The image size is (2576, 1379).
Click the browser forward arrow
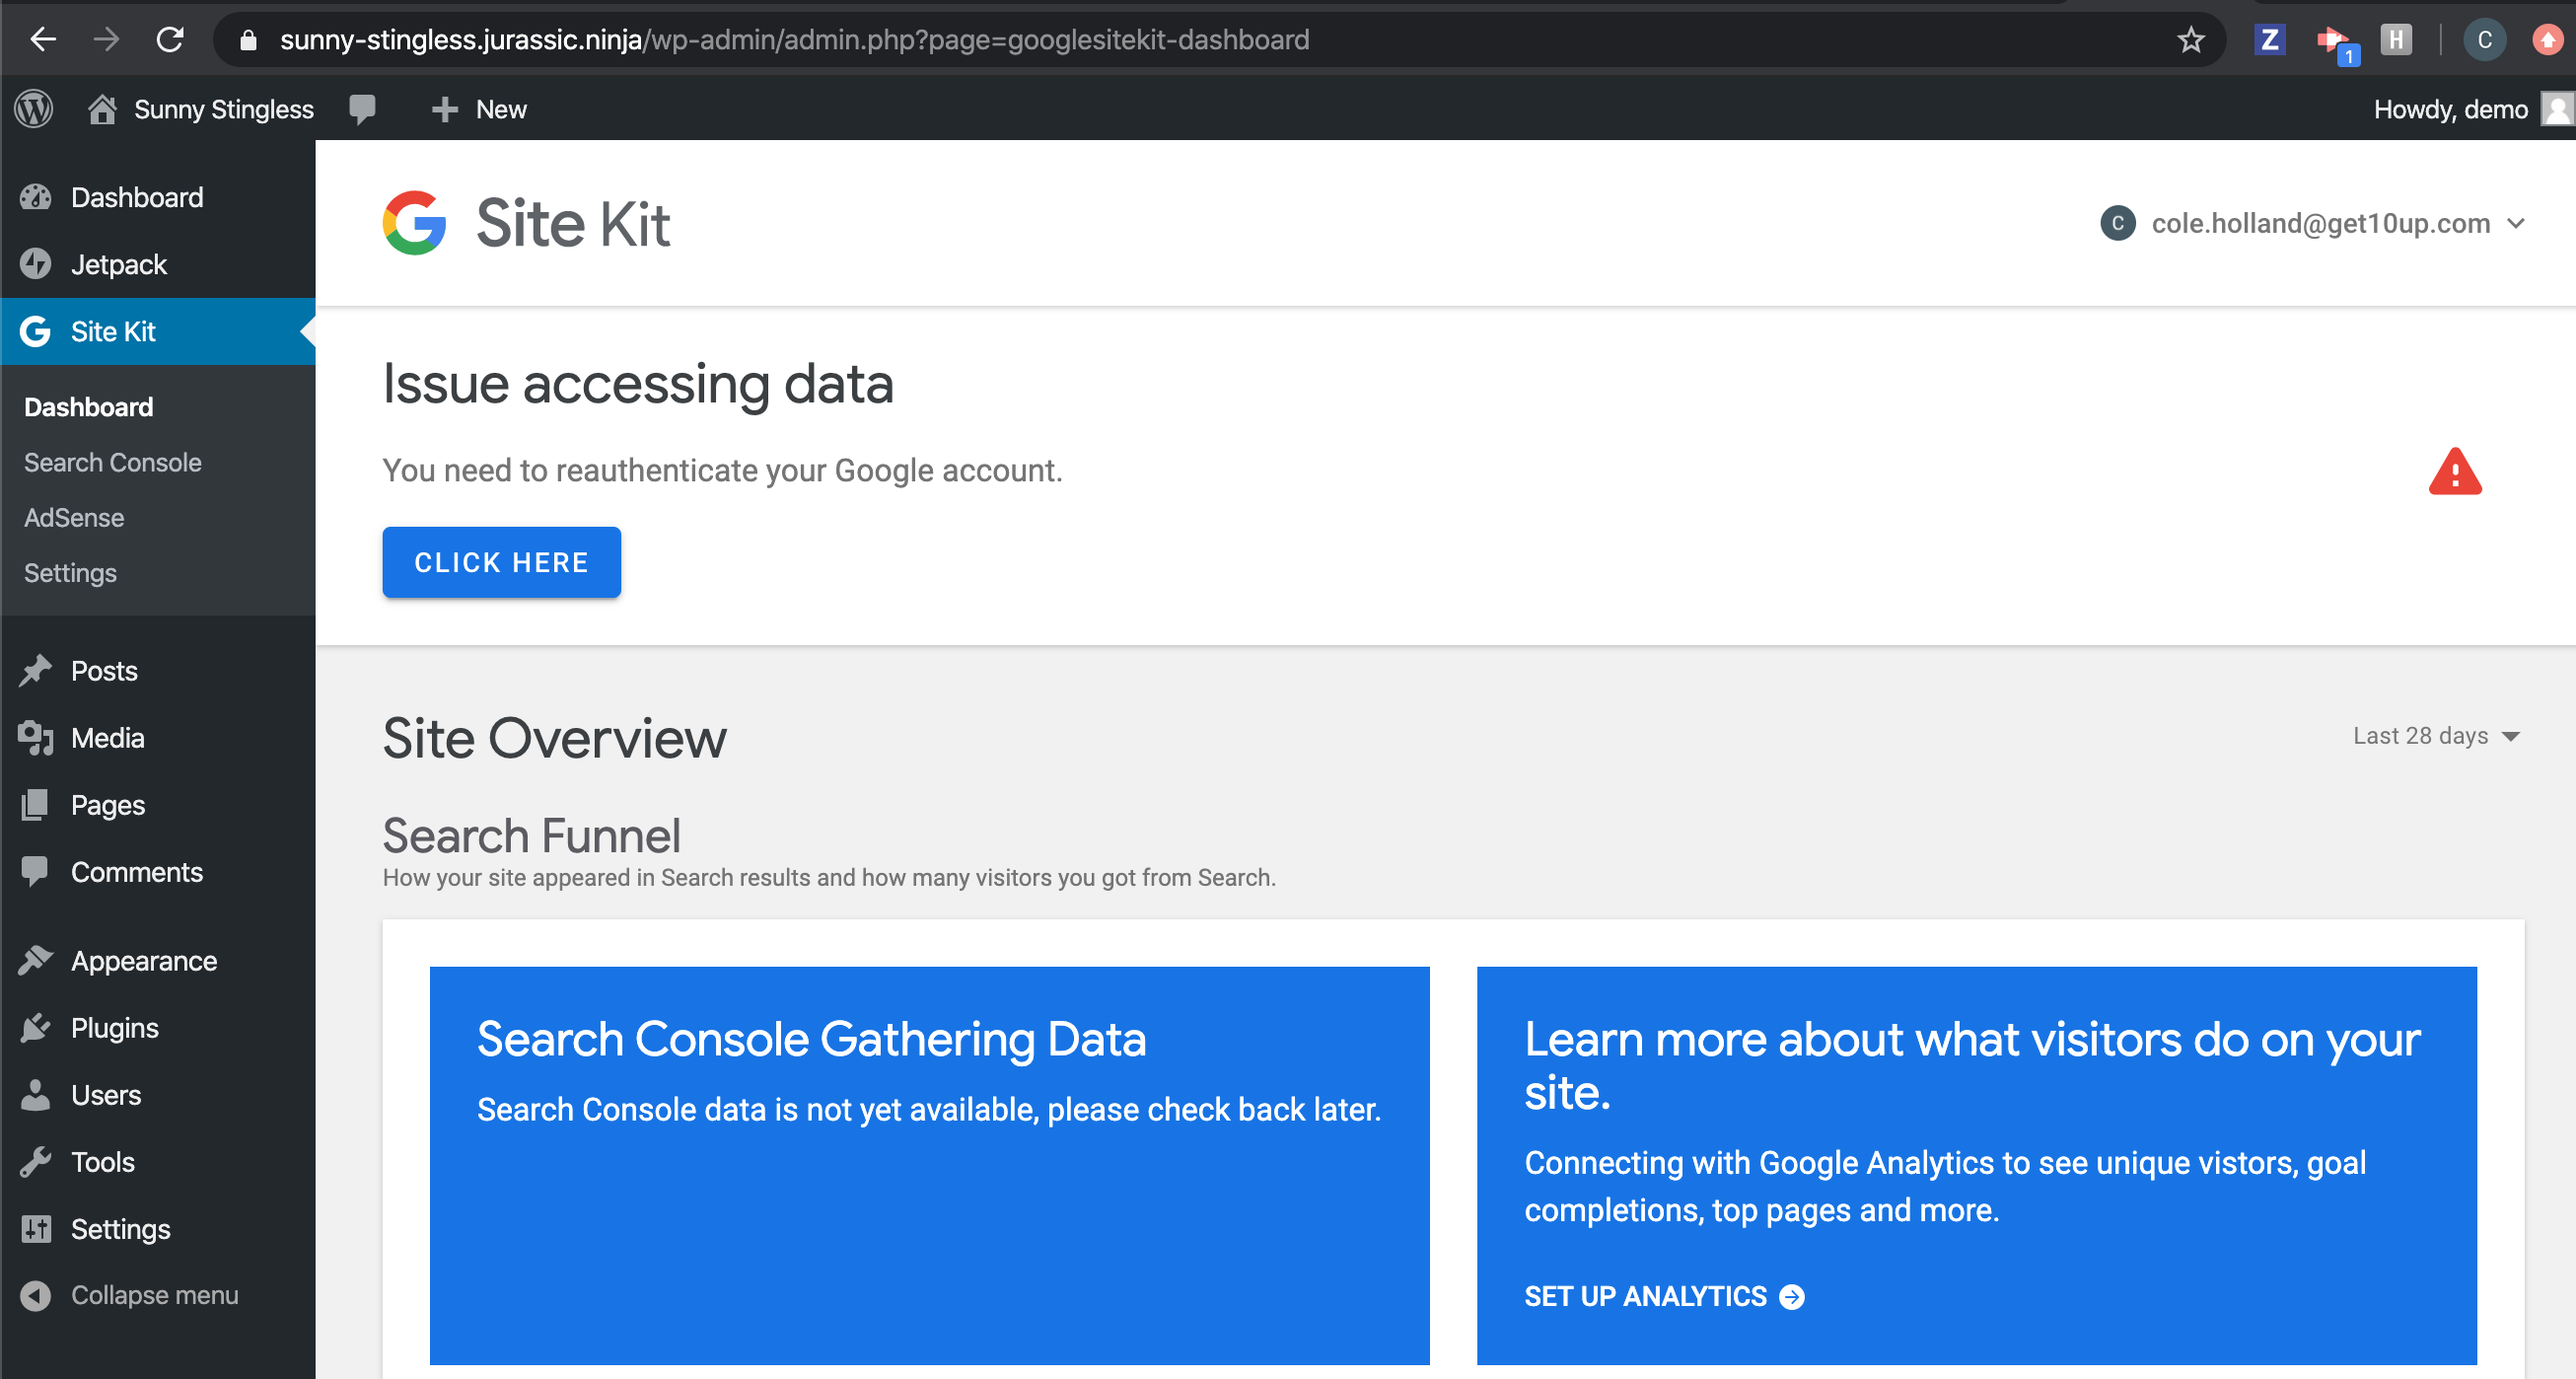pyautogui.click(x=106, y=40)
